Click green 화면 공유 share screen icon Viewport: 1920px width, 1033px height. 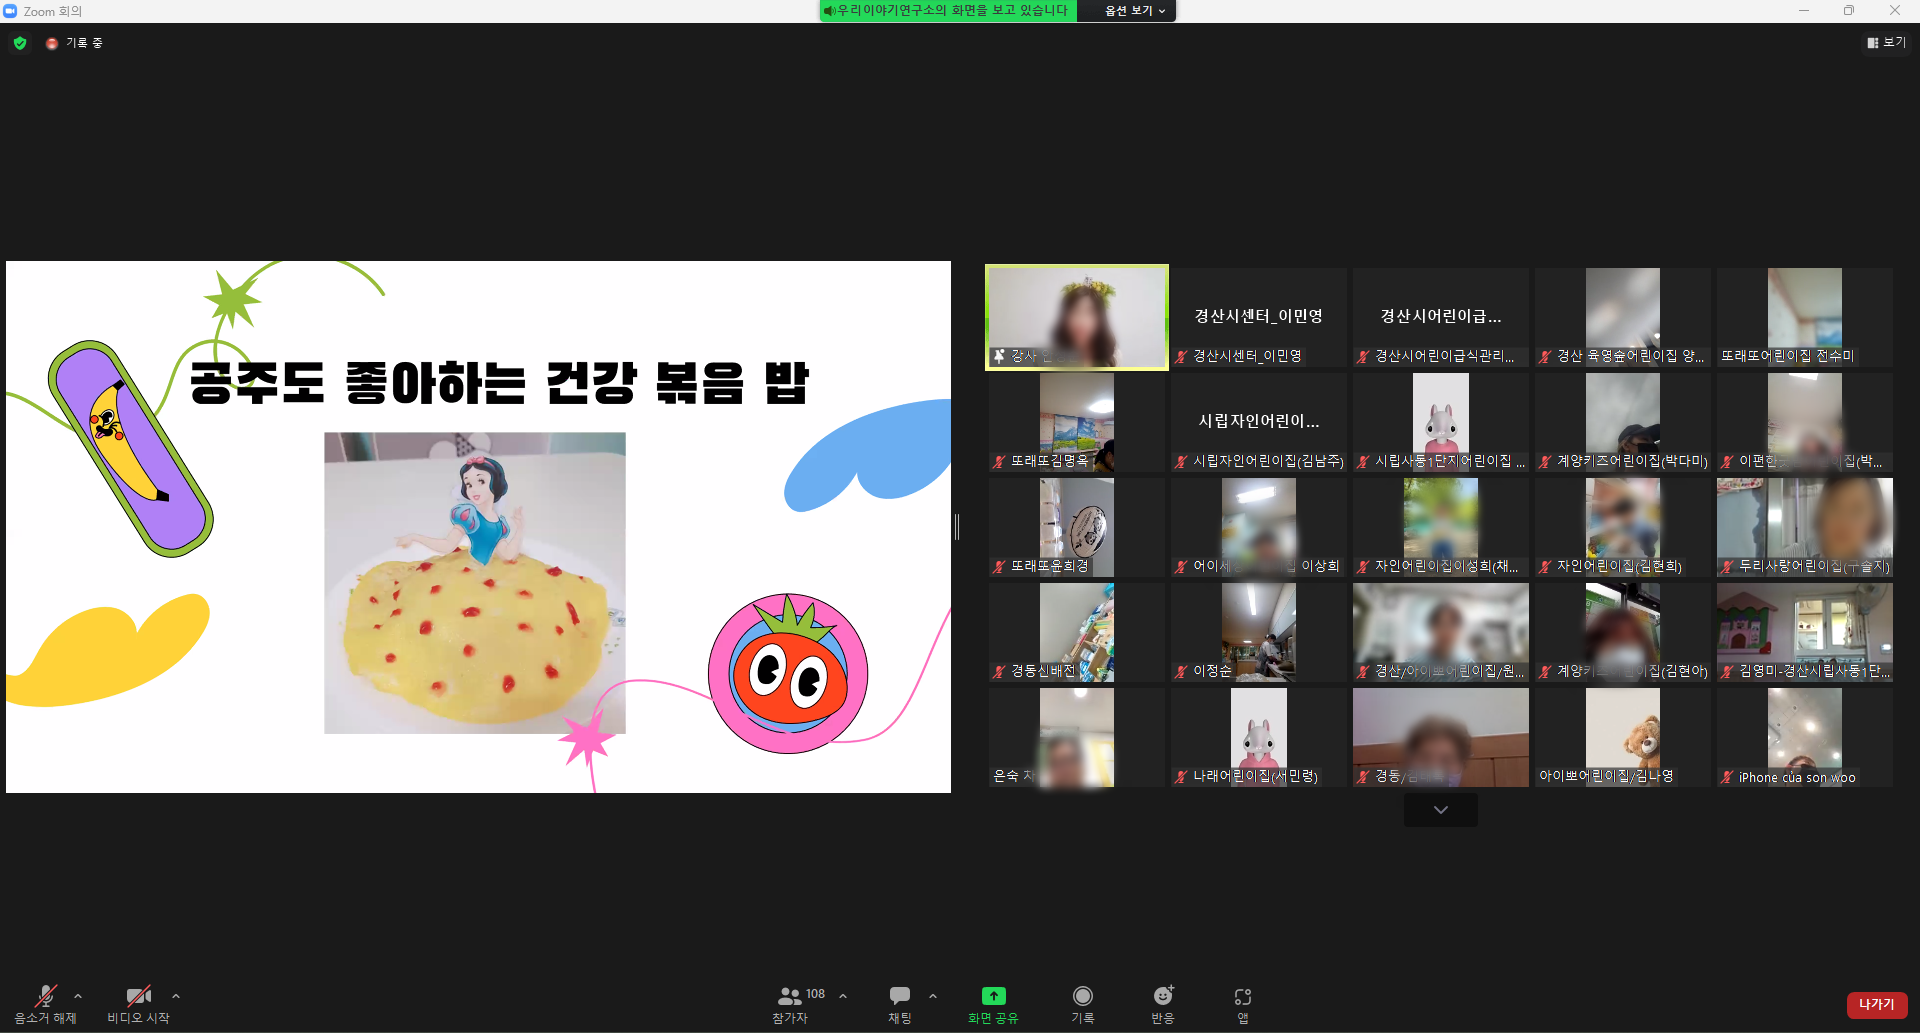point(993,996)
